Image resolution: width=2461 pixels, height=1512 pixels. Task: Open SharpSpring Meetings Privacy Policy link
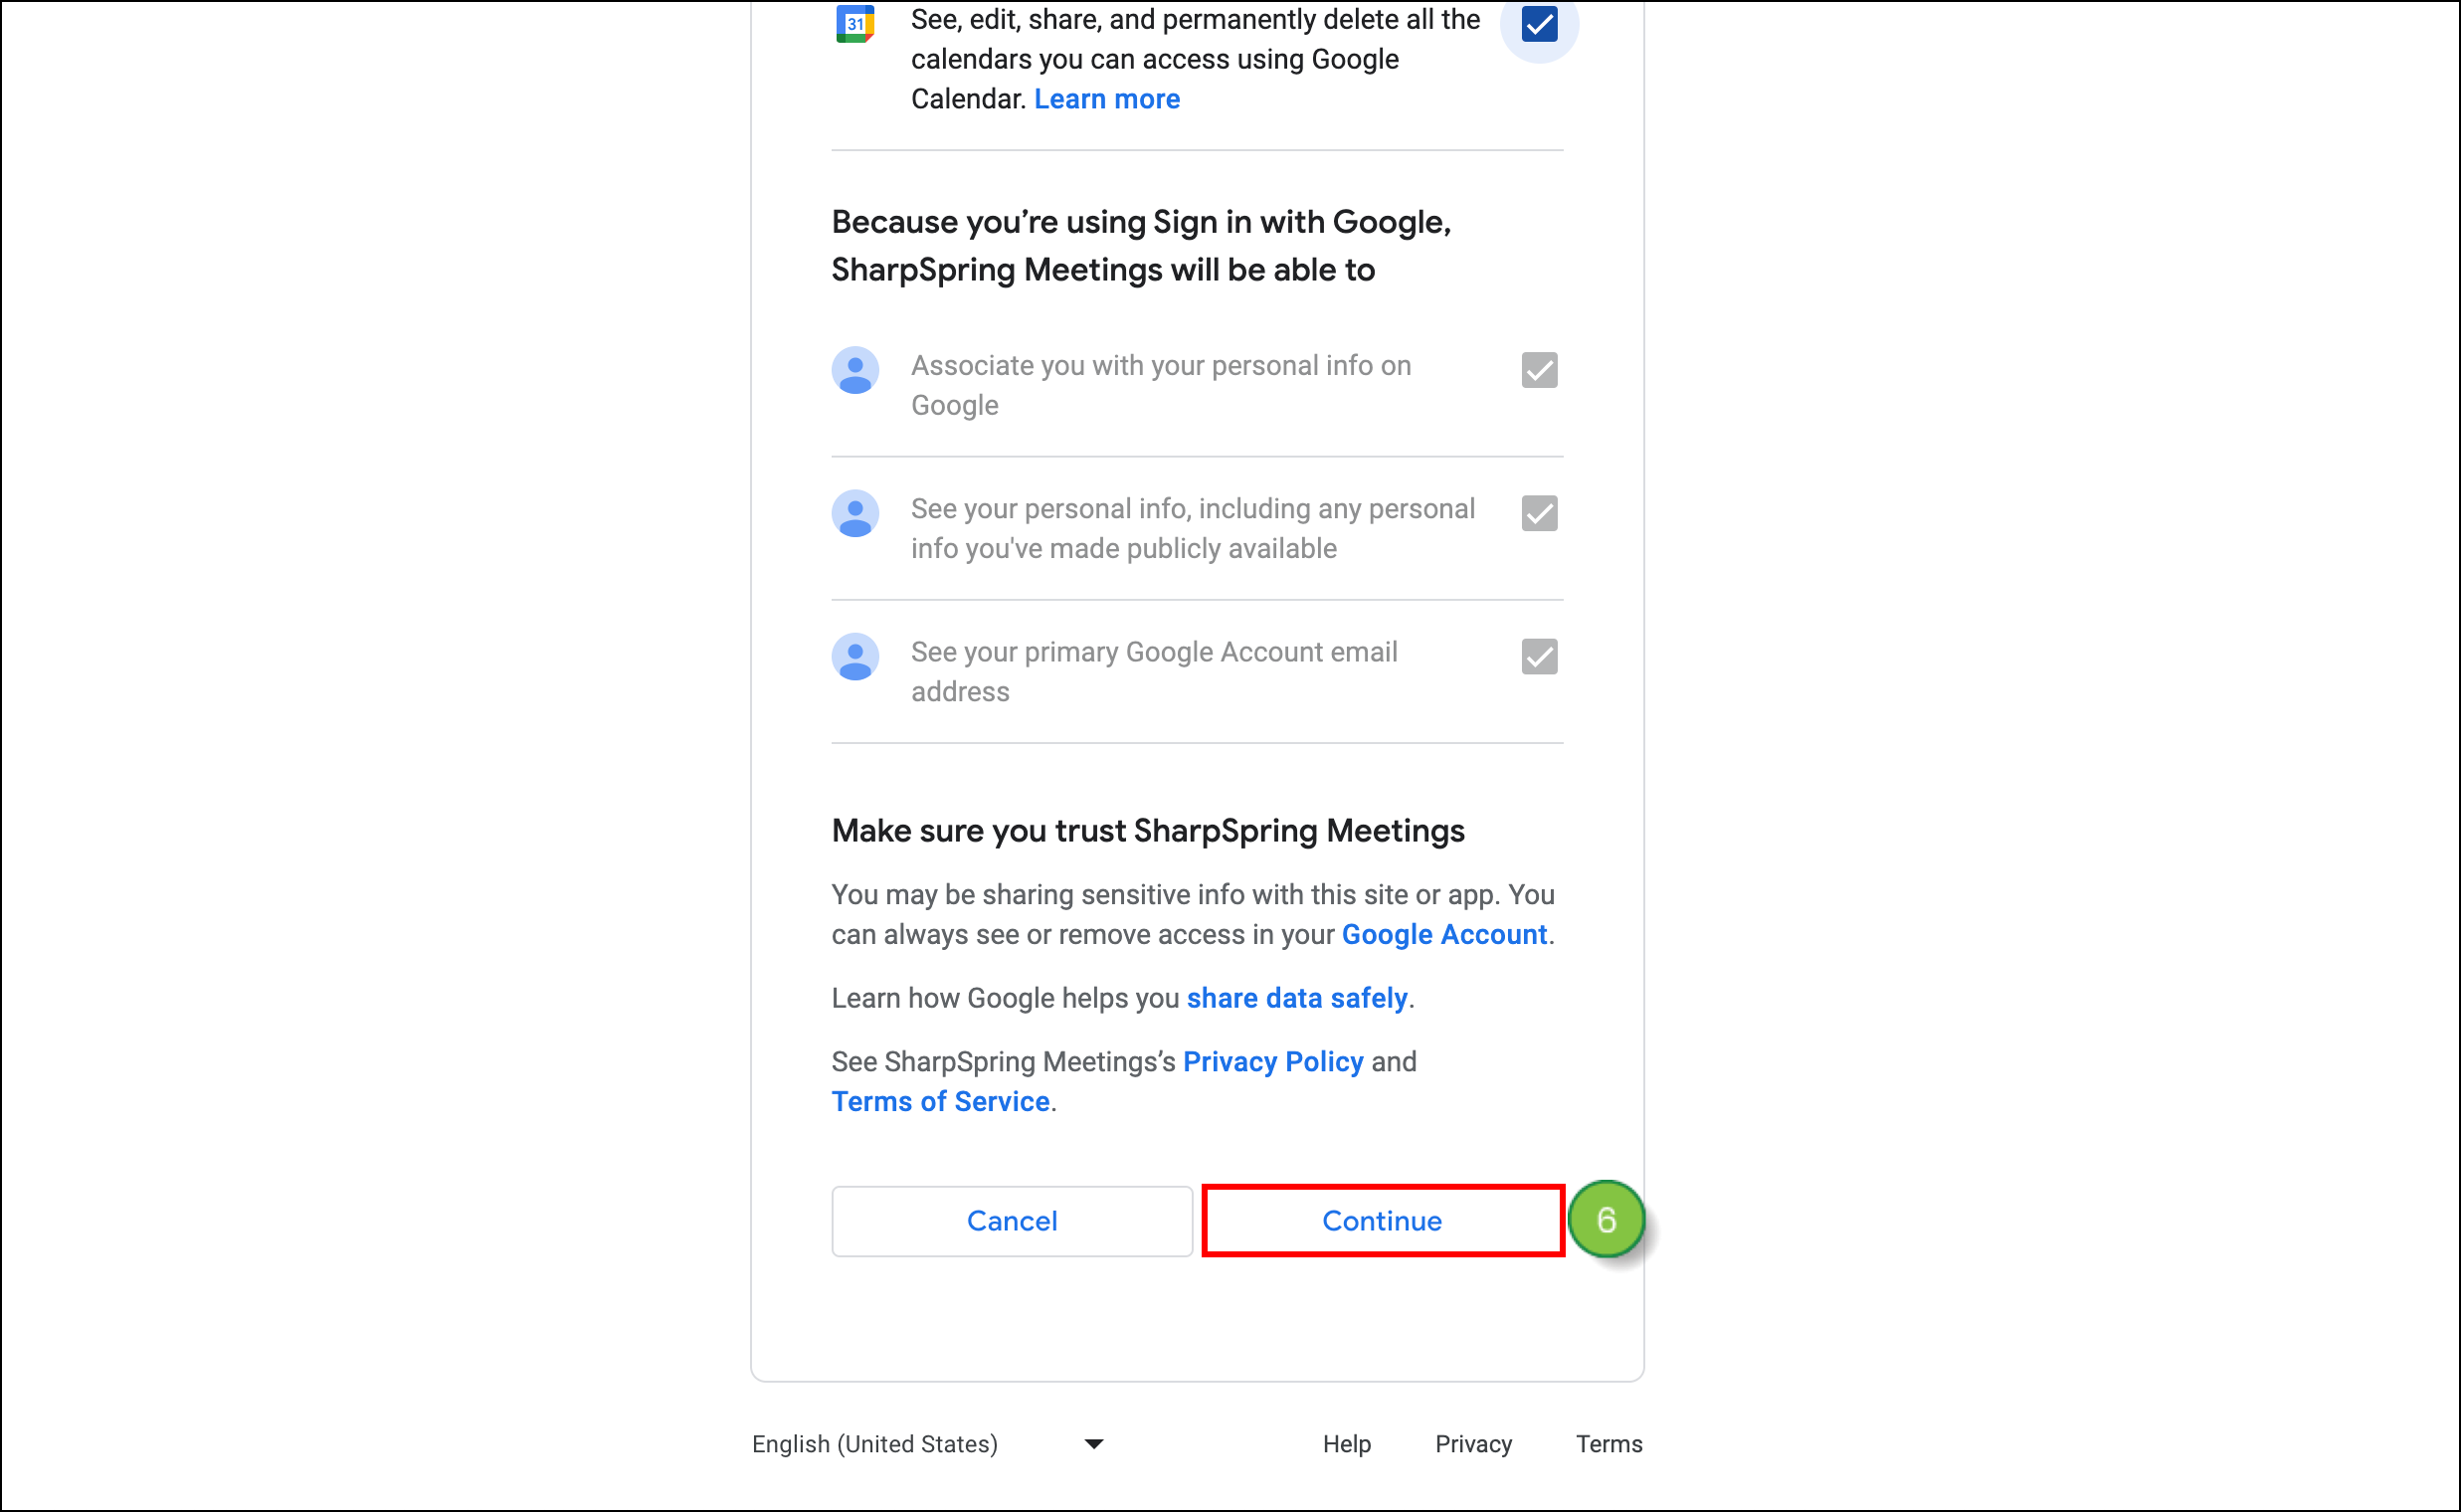click(1273, 1061)
